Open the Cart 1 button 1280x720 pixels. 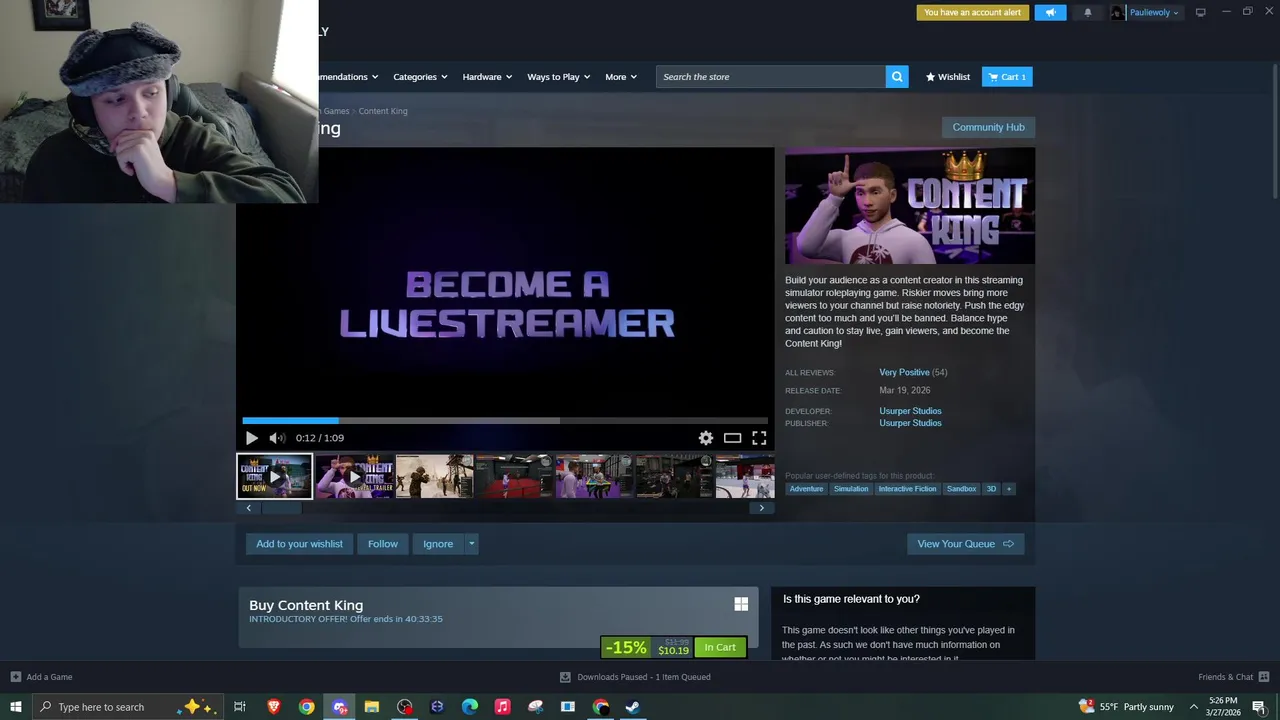click(x=1007, y=77)
